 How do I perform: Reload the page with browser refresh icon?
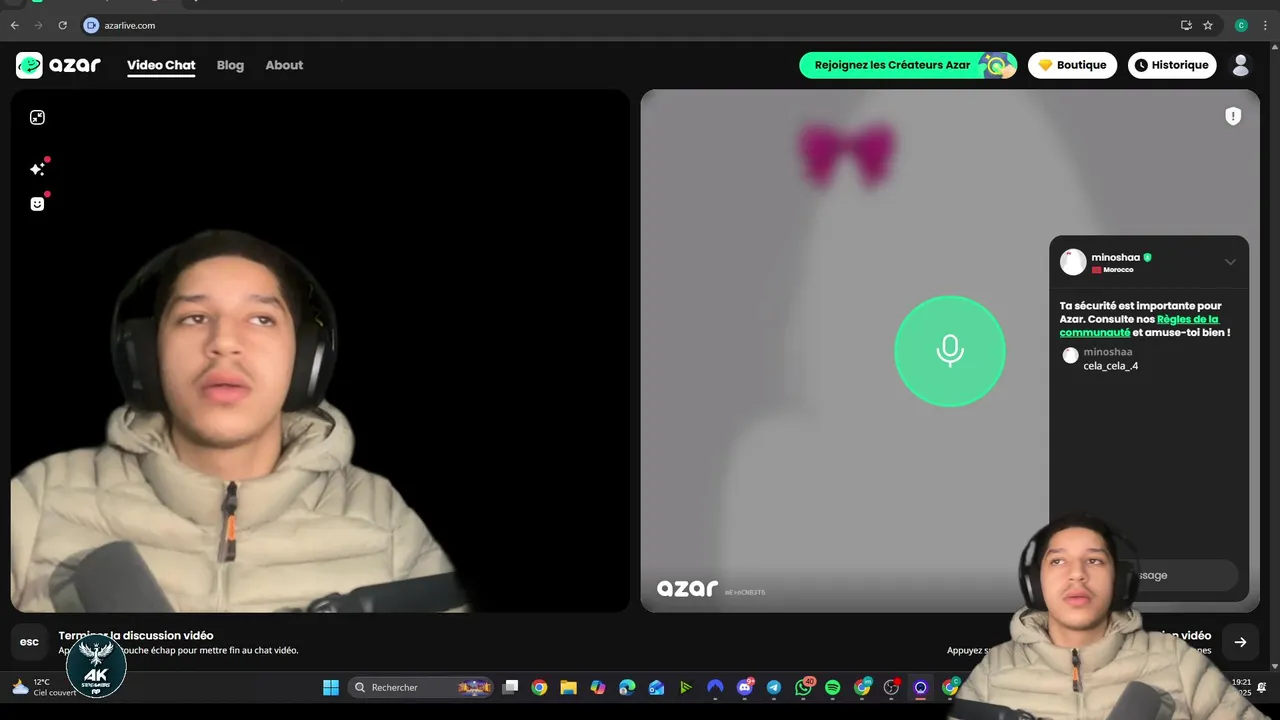[x=62, y=25]
